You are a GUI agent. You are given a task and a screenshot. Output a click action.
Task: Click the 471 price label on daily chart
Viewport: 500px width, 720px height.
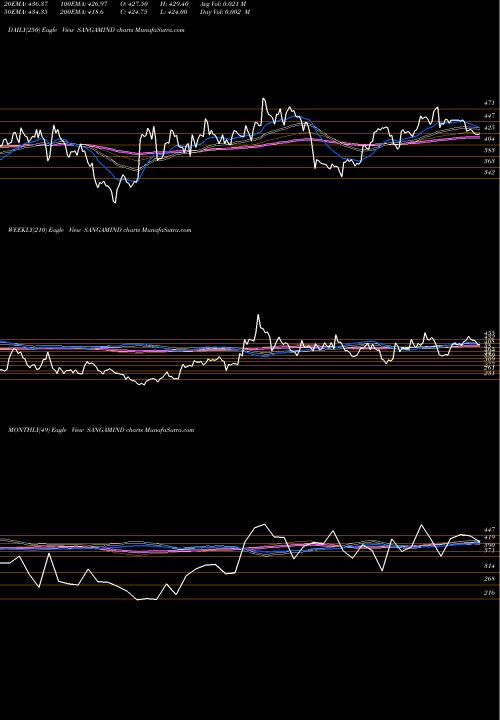coord(489,103)
